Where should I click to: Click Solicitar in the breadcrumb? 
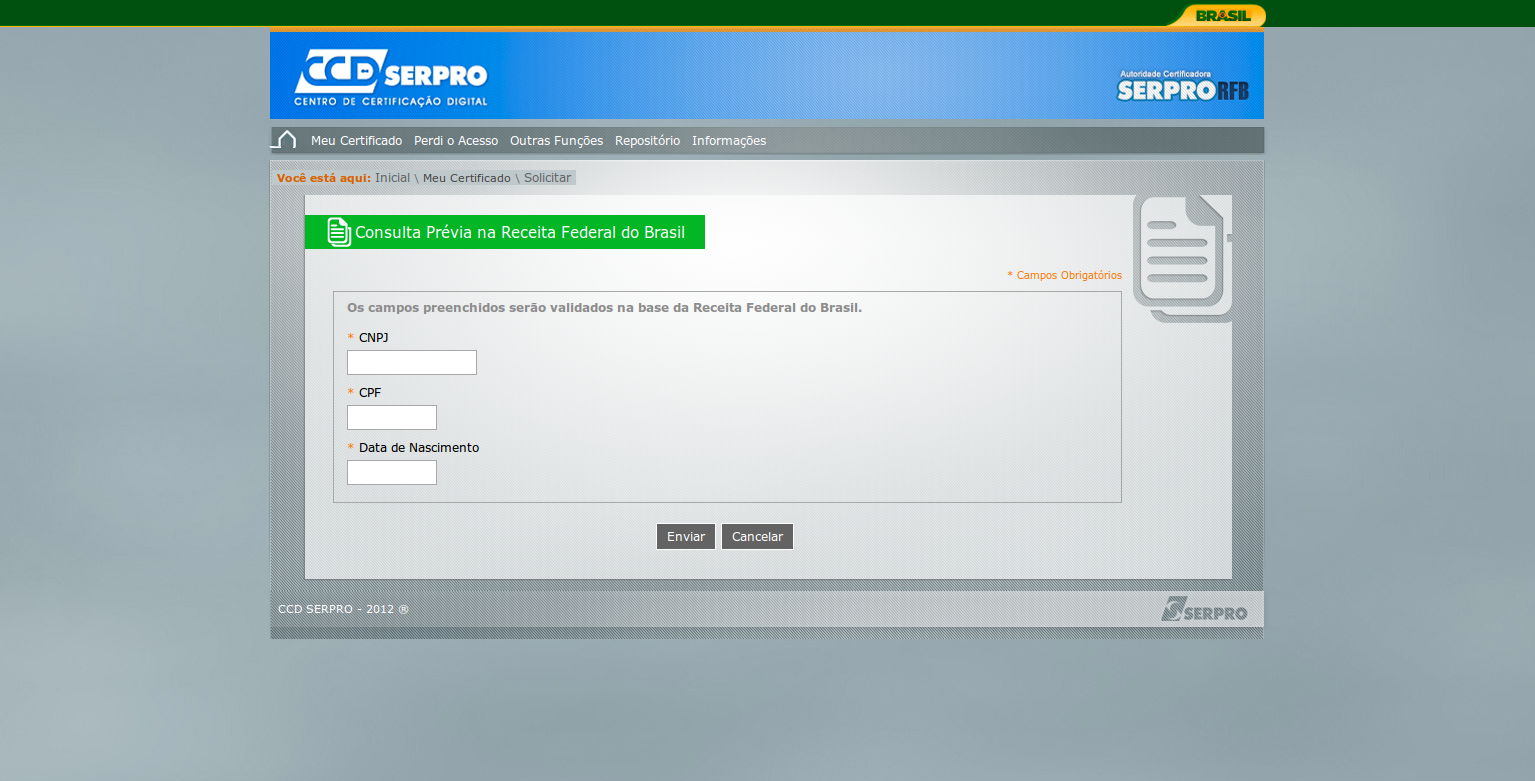pos(547,178)
